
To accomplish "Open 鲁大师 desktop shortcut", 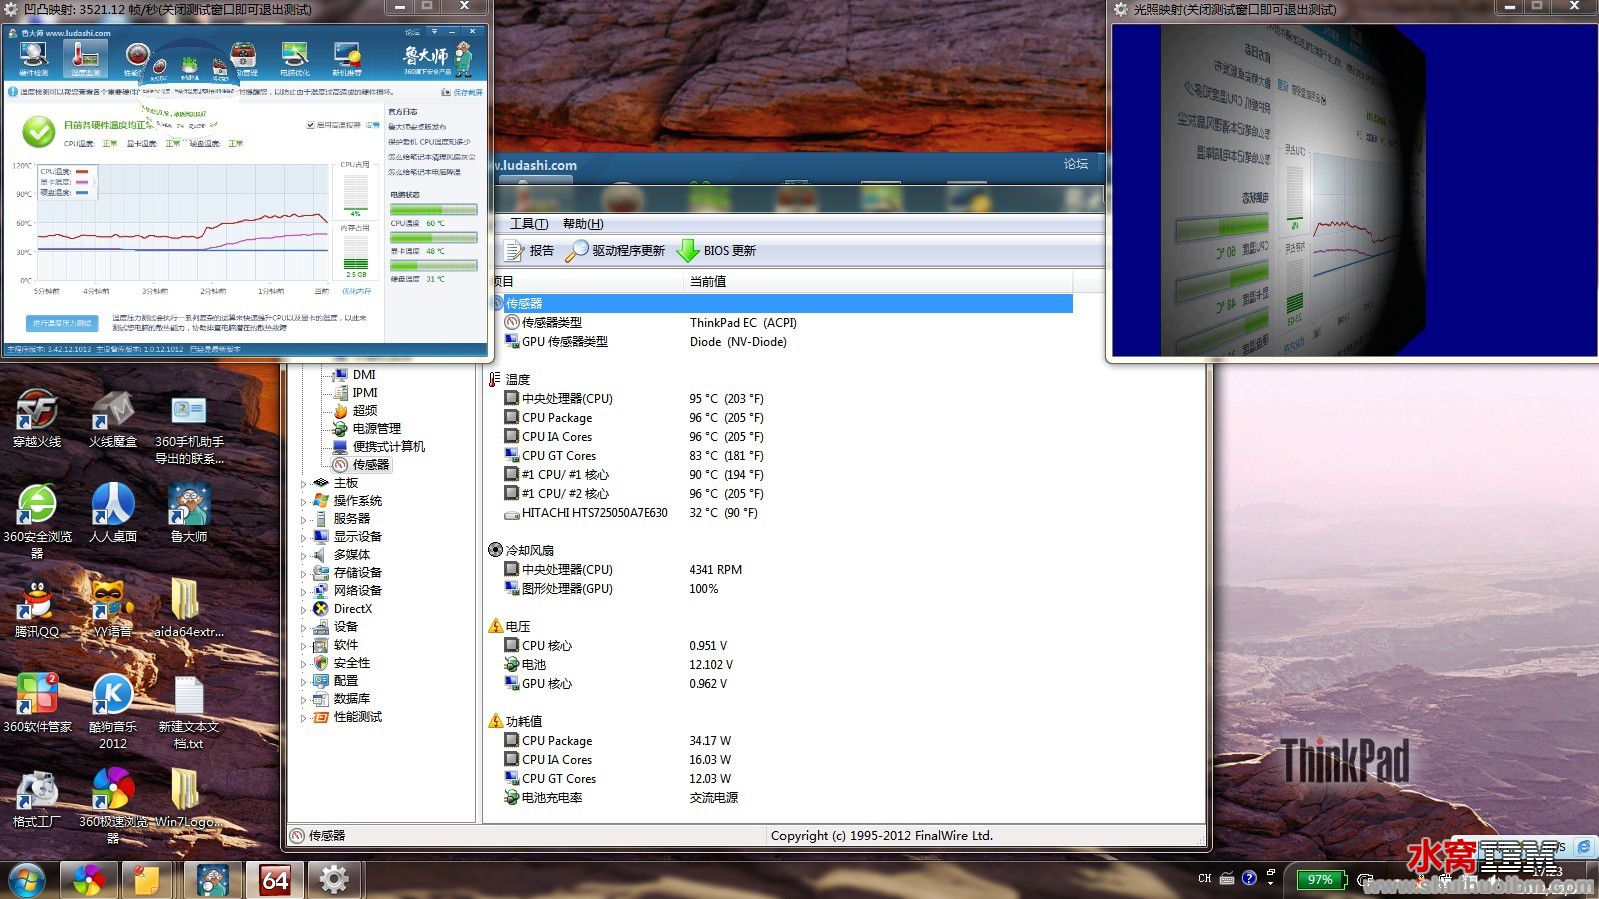I will click(x=188, y=513).
